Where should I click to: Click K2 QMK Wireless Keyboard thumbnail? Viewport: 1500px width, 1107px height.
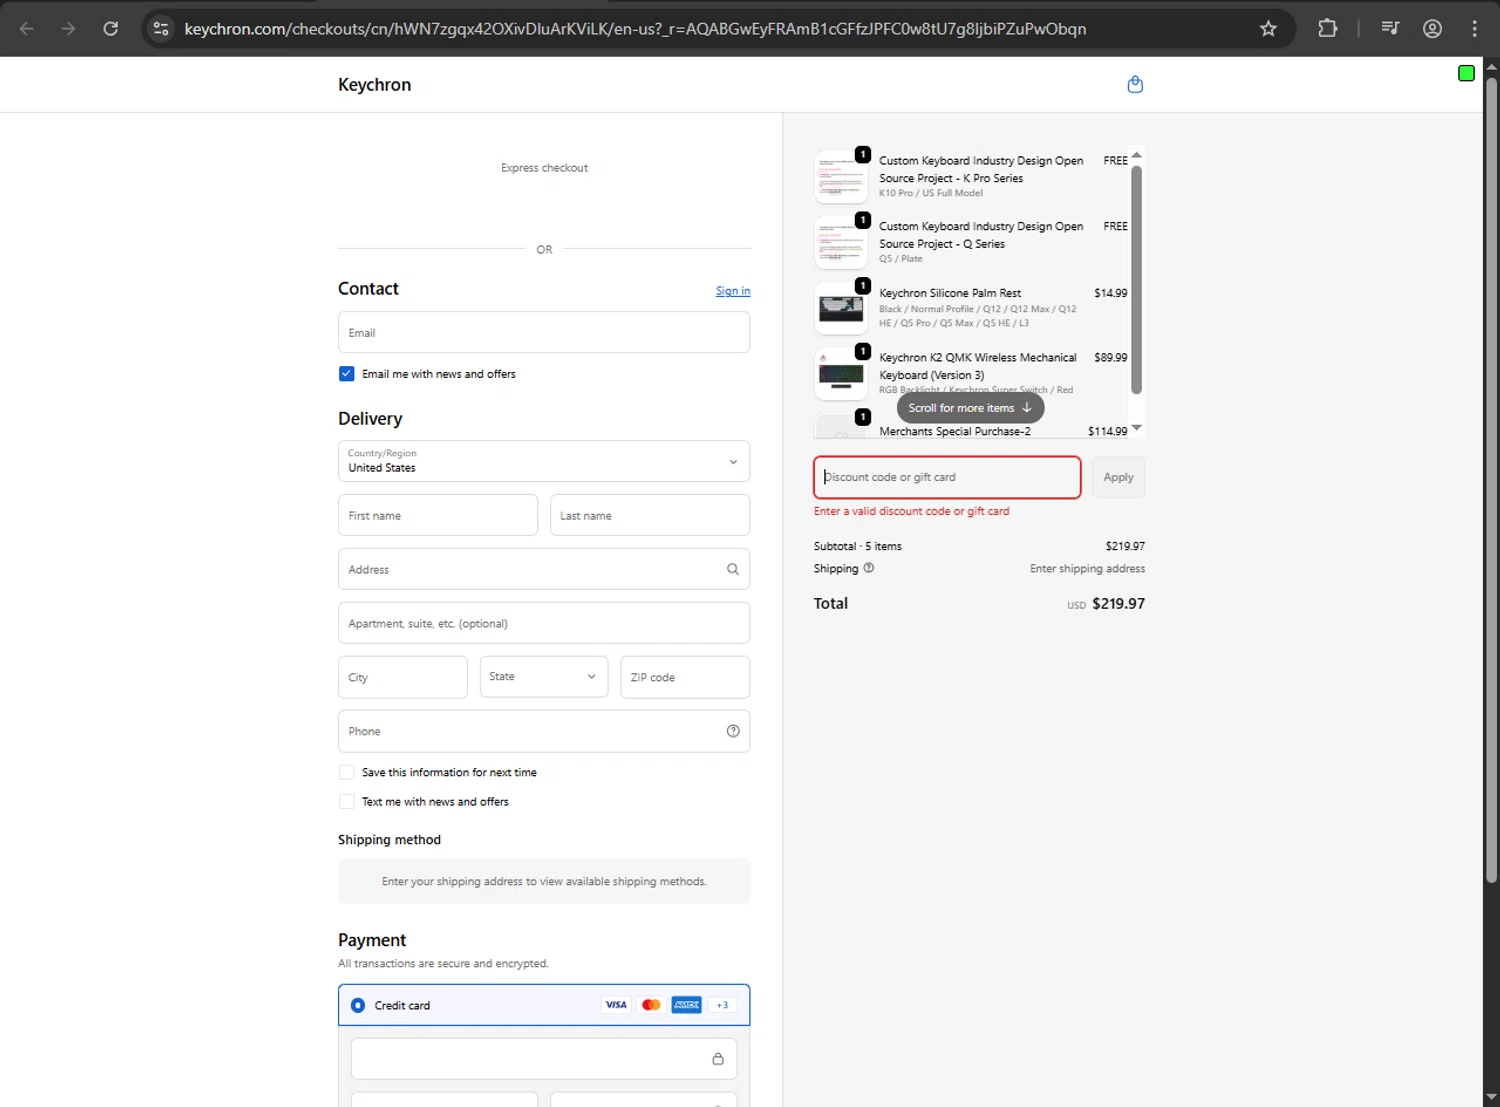tap(841, 374)
